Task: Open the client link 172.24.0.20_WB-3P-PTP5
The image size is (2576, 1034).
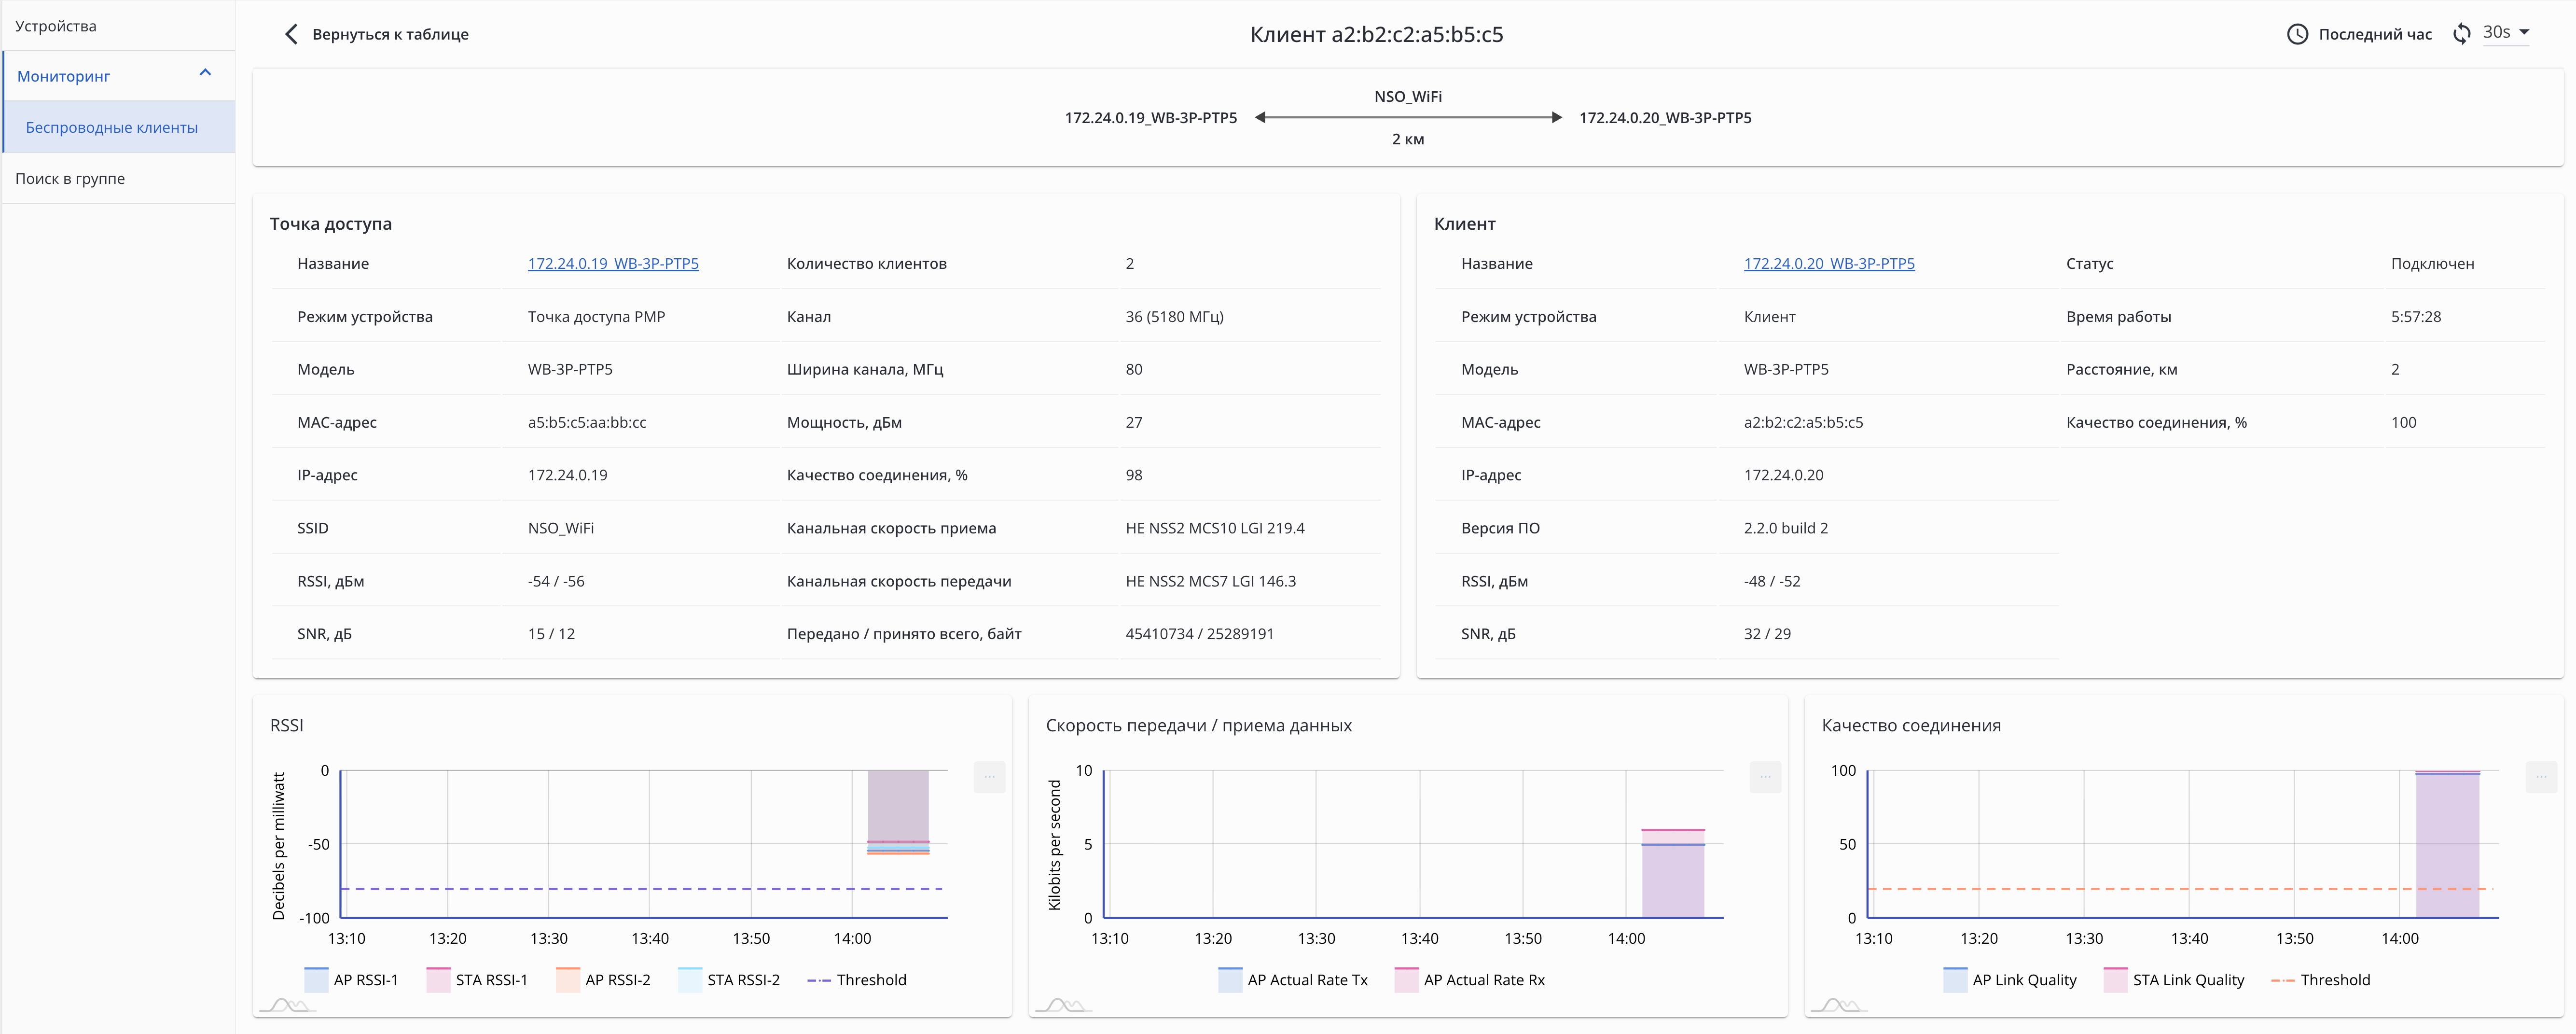Action: click(x=1828, y=264)
